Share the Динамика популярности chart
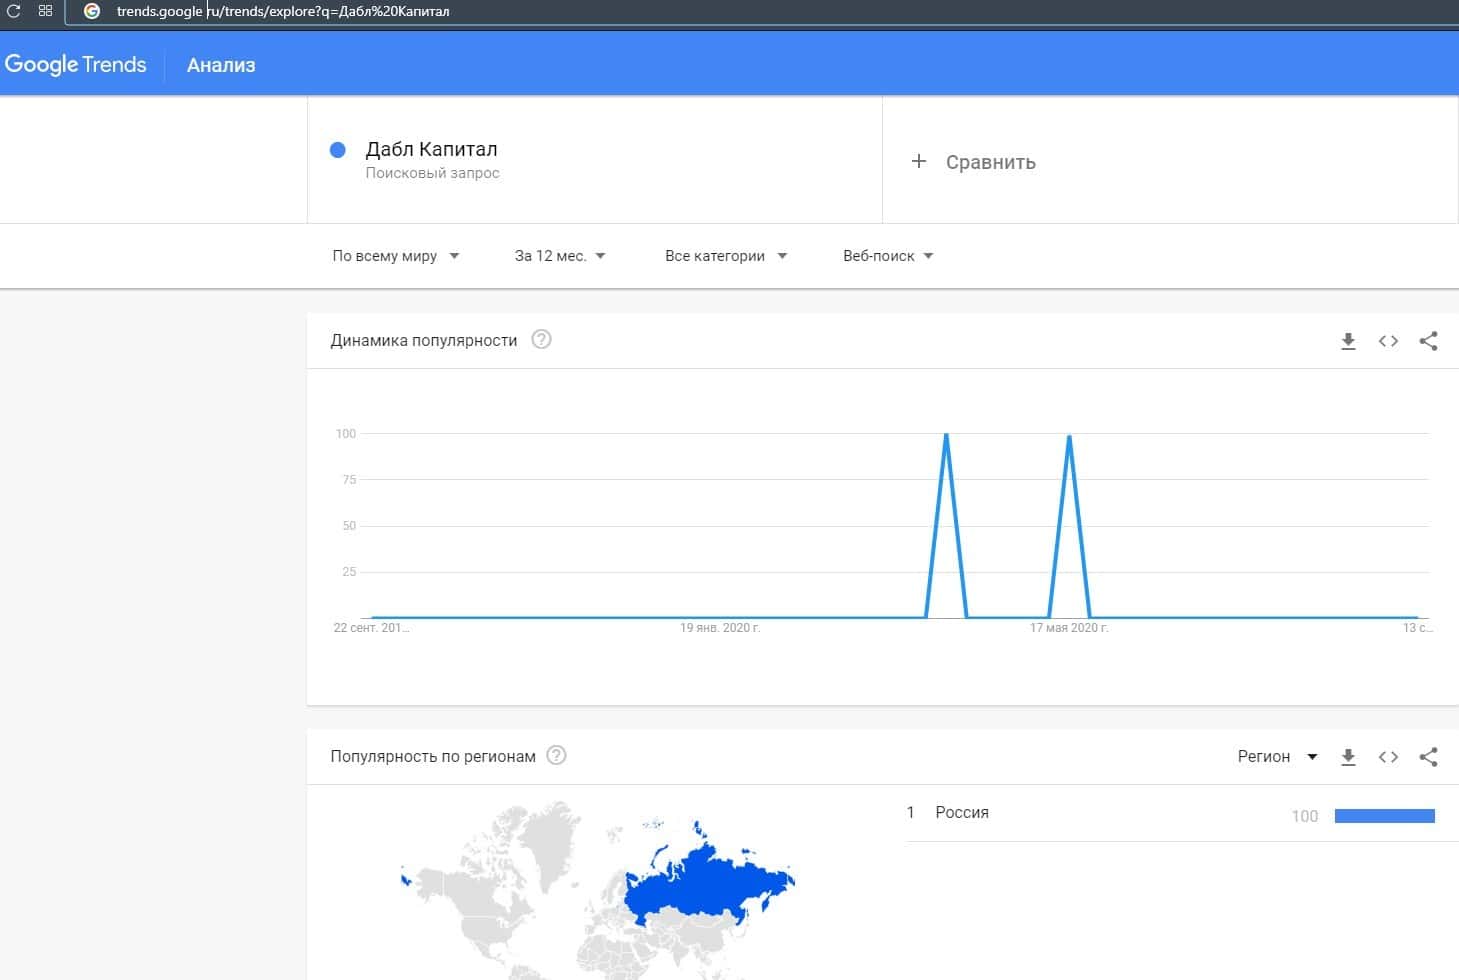The image size is (1459, 980). [x=1428, y=341]
